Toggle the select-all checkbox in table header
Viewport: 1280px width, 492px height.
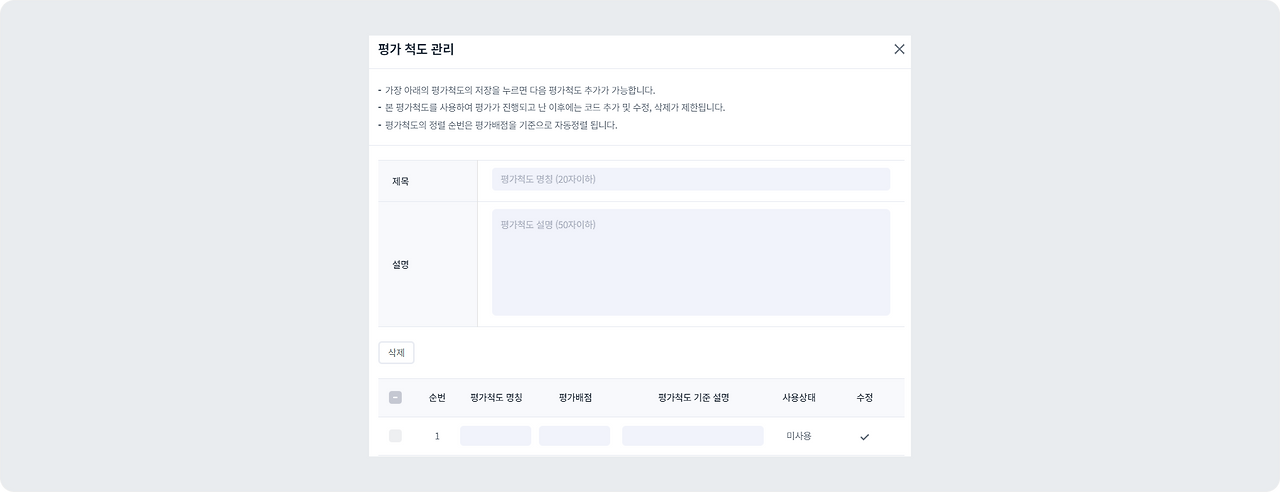(395, 397)
